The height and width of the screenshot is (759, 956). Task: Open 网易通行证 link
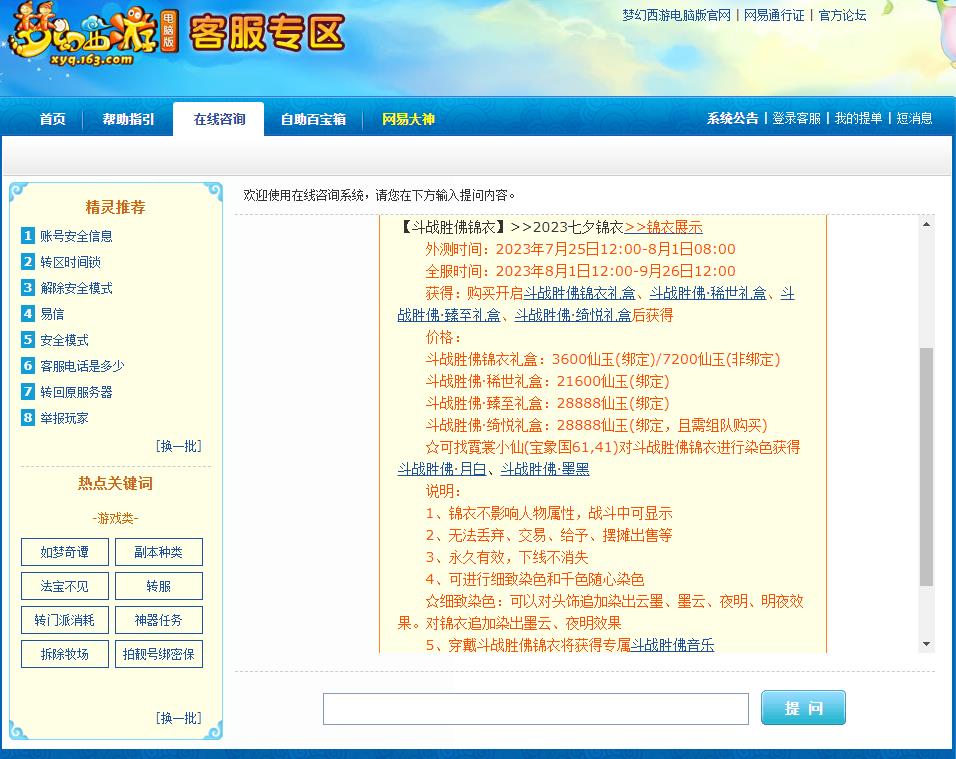pos(774,15)
